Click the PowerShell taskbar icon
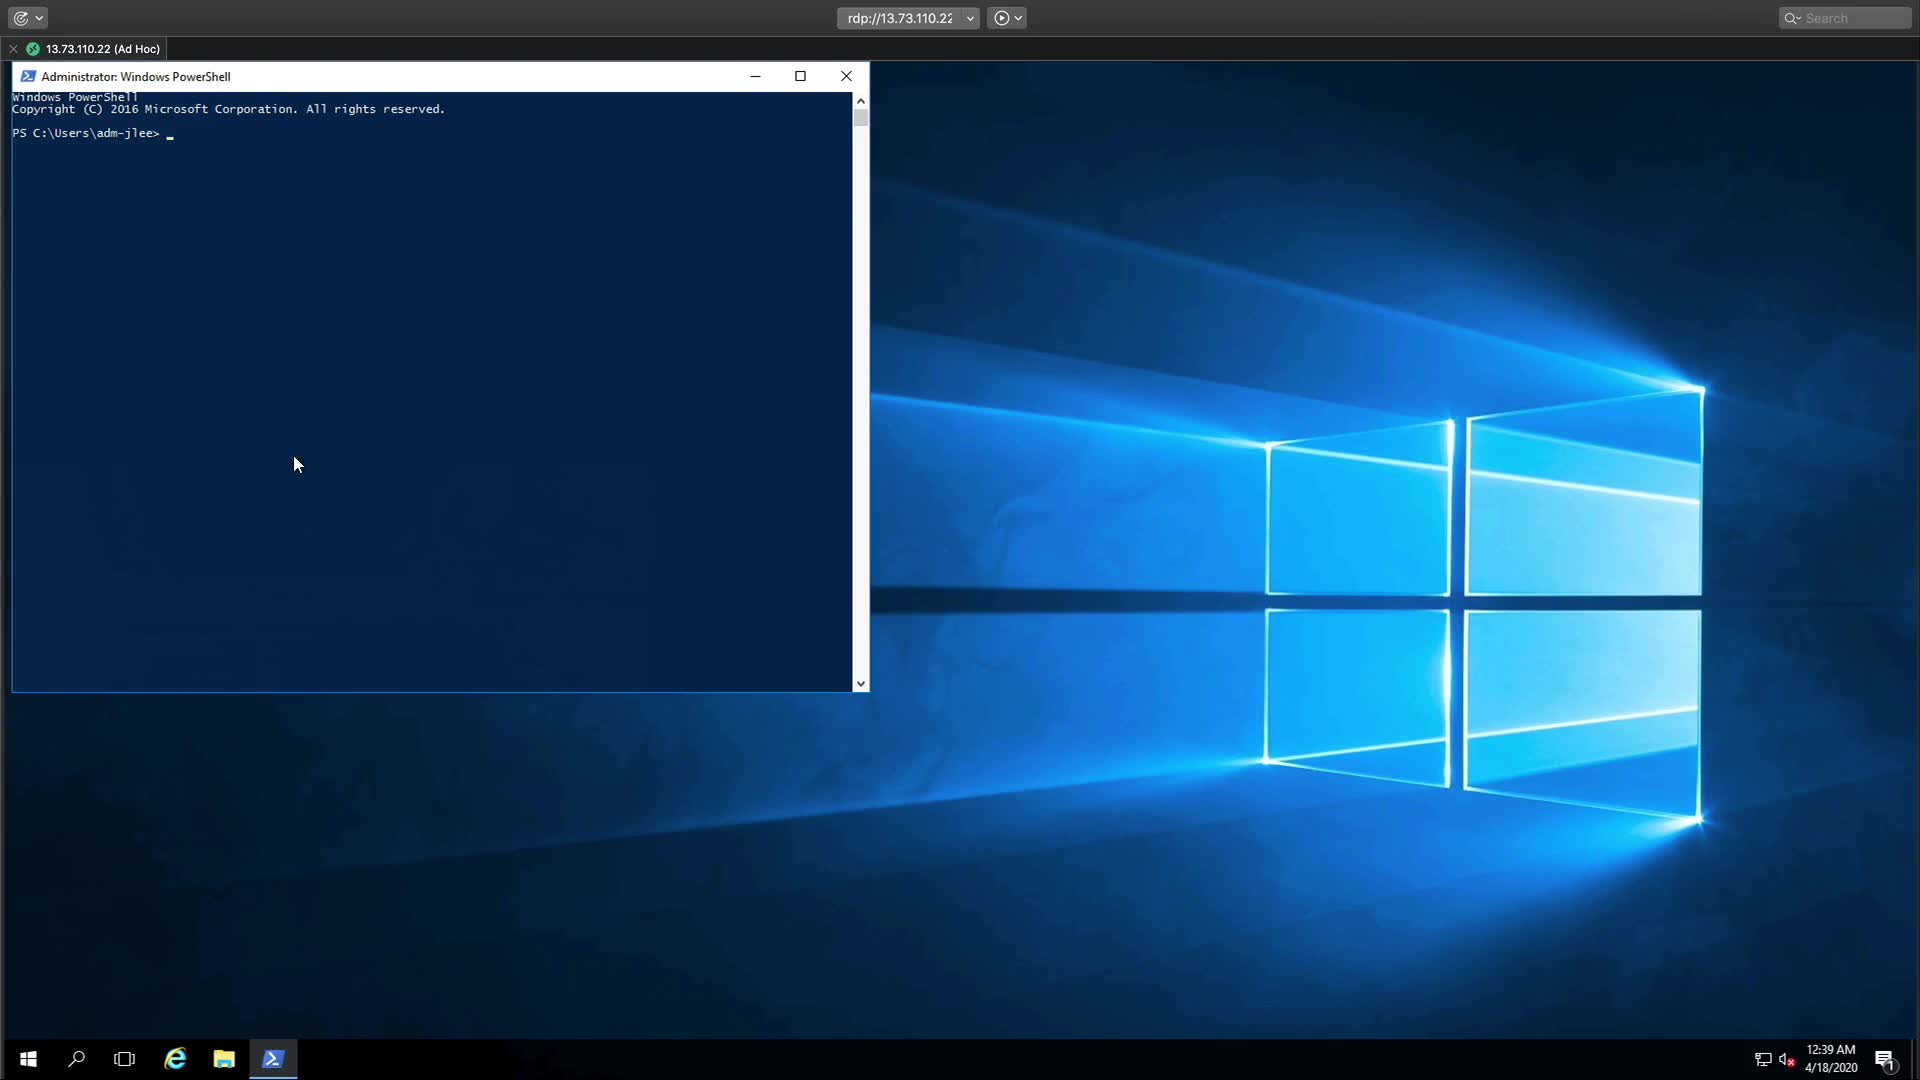Screen dimensions: 1920x1080 tap(273, 1059)
